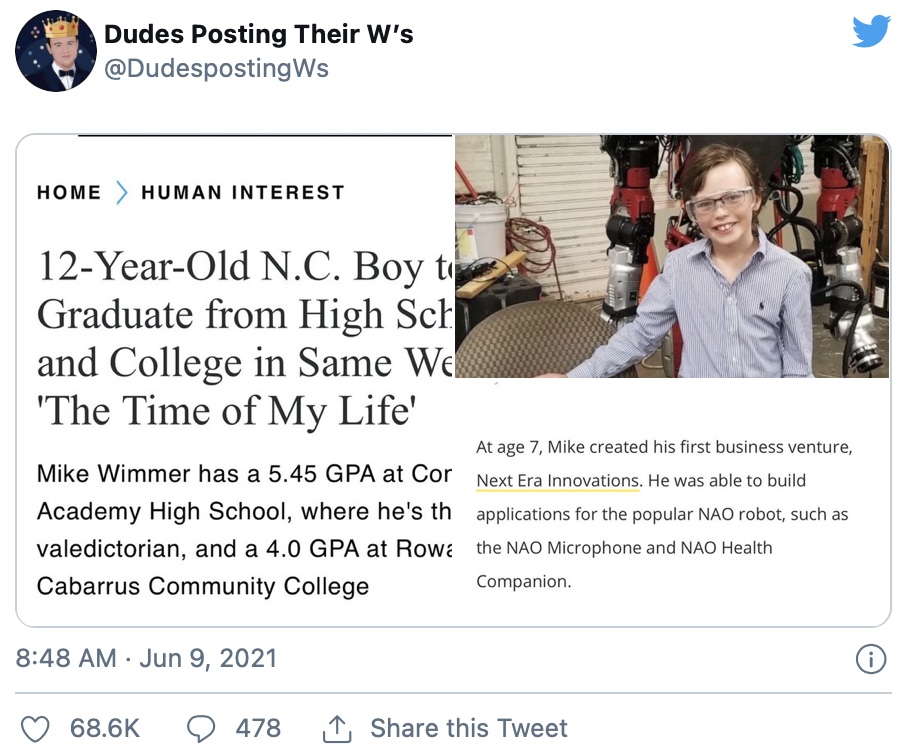This screenshot has height=756, width=912.
Task: Click the Mike Wimmer GPA article summary
Action: 244,530
